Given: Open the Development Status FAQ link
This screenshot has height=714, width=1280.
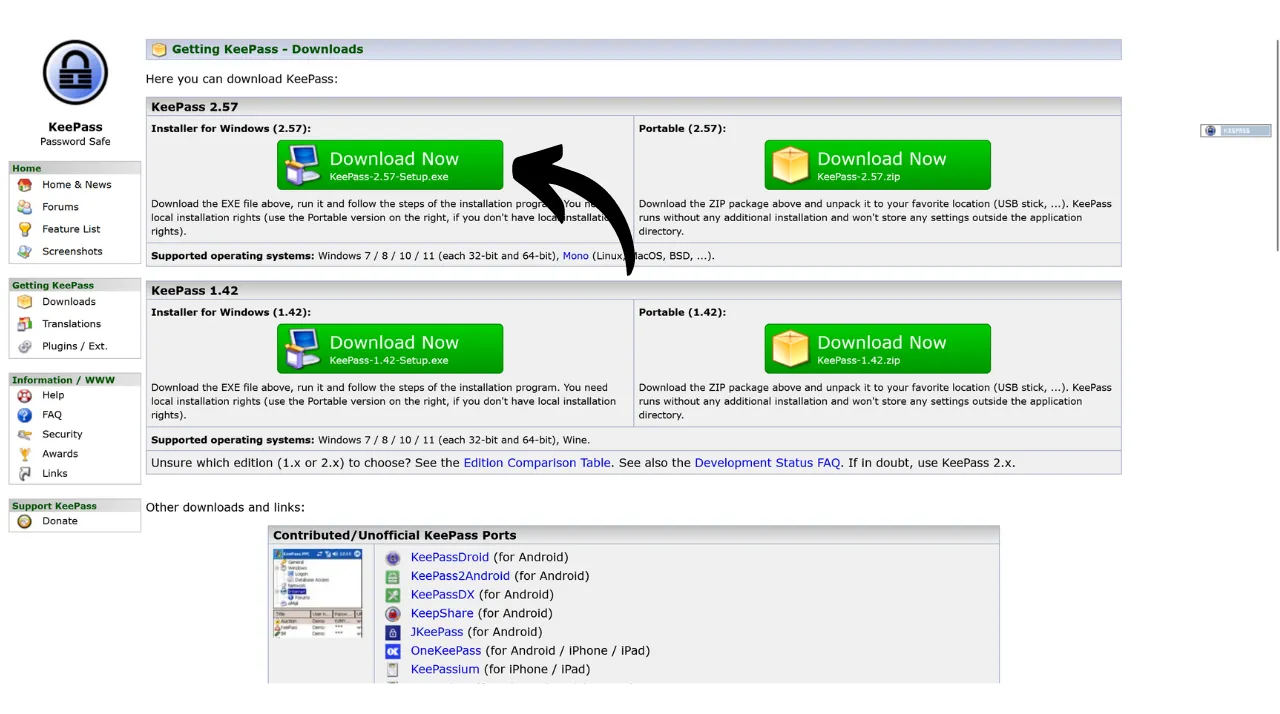Looking at the screenshot, I should [767, 463].
